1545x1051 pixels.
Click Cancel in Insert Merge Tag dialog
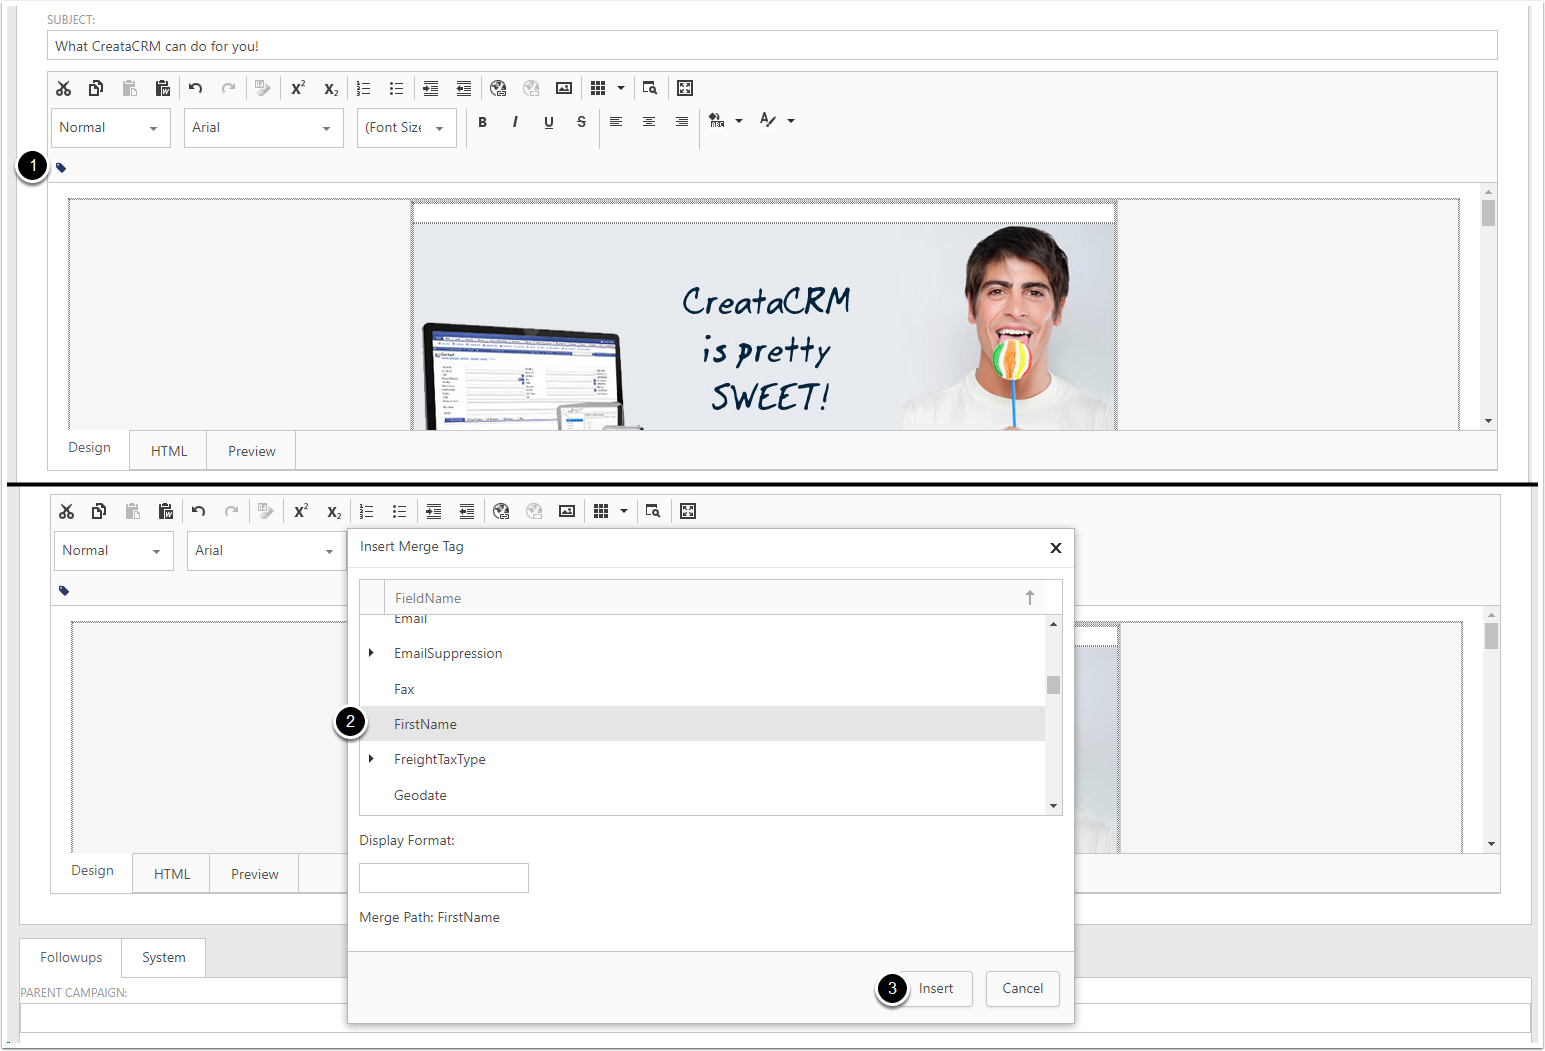[1023, 989]
